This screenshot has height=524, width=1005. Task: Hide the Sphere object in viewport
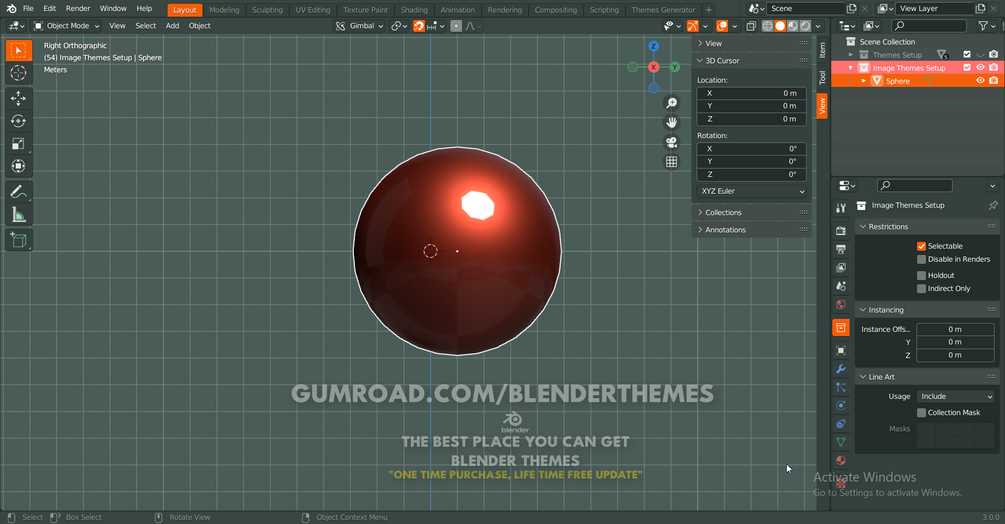[980, 81]
